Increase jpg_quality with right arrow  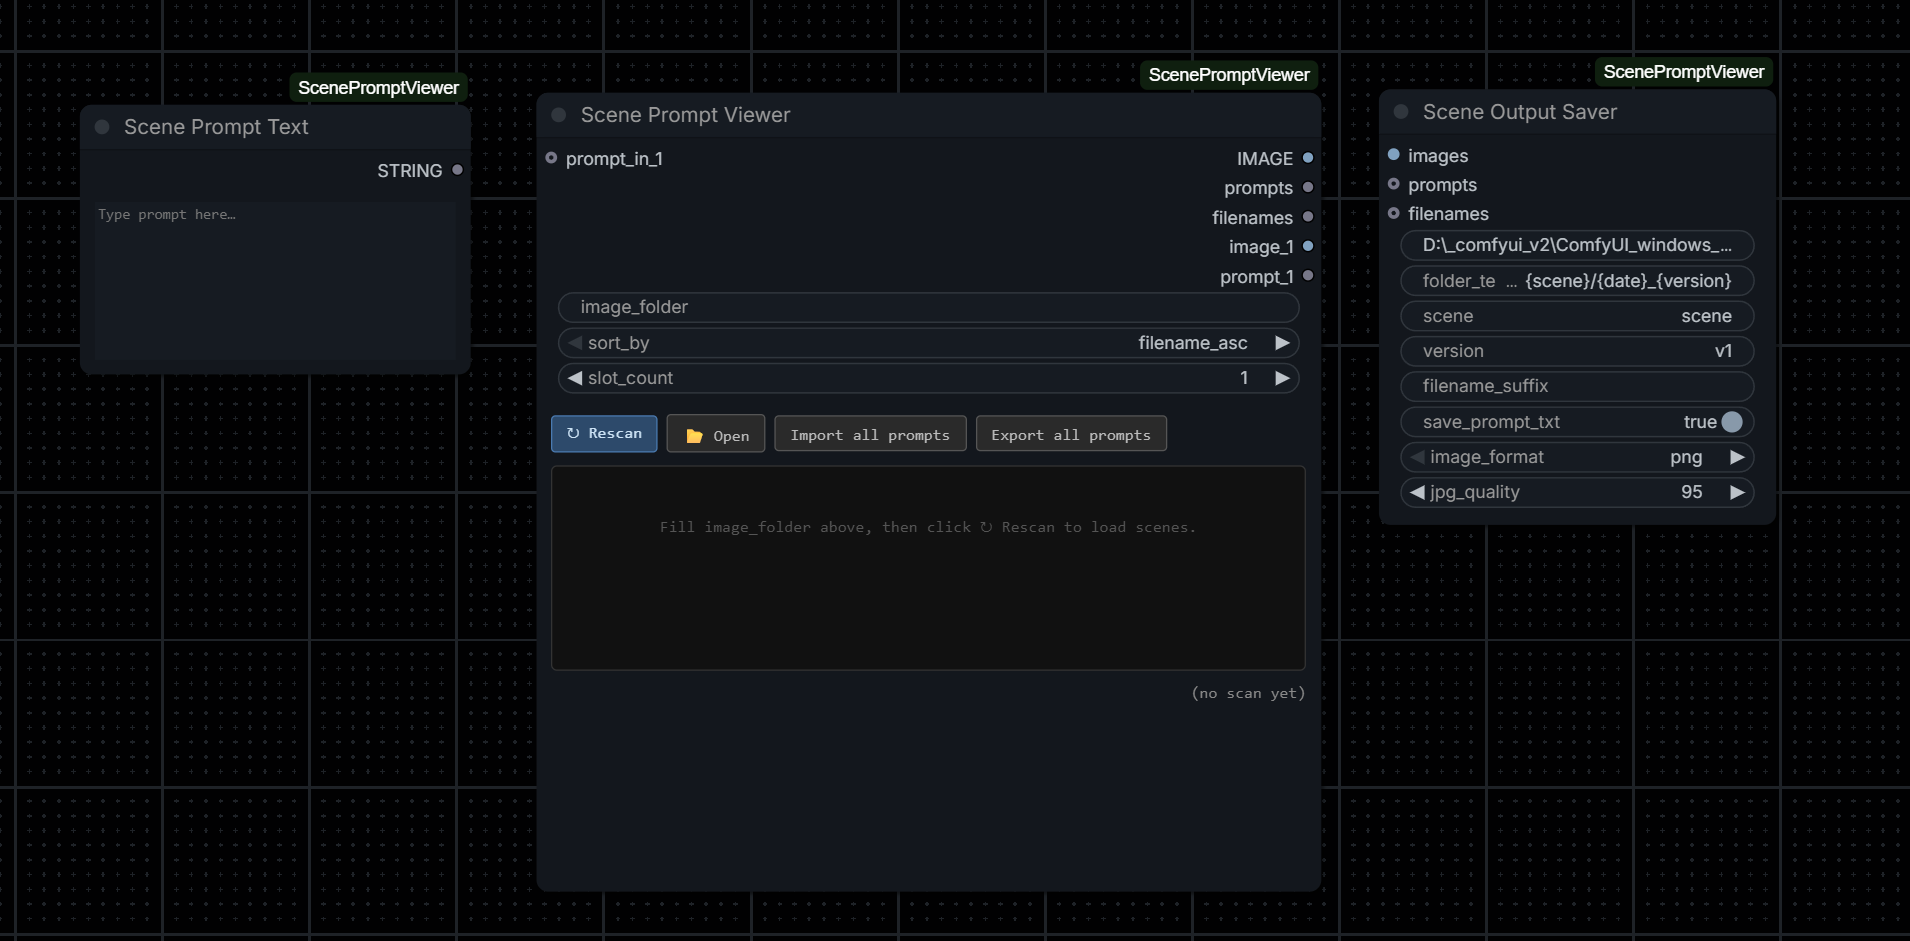point(1737,492)
